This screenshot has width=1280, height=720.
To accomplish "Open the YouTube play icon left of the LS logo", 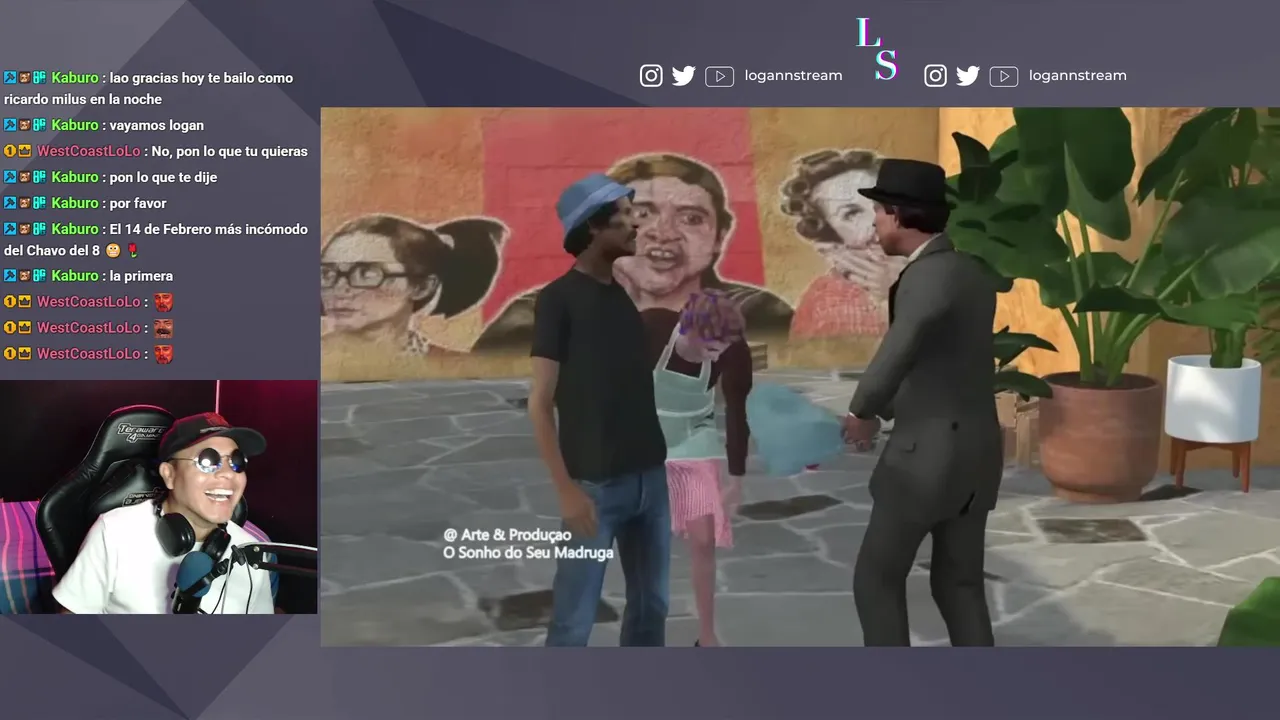I will [x=719, y=77].
